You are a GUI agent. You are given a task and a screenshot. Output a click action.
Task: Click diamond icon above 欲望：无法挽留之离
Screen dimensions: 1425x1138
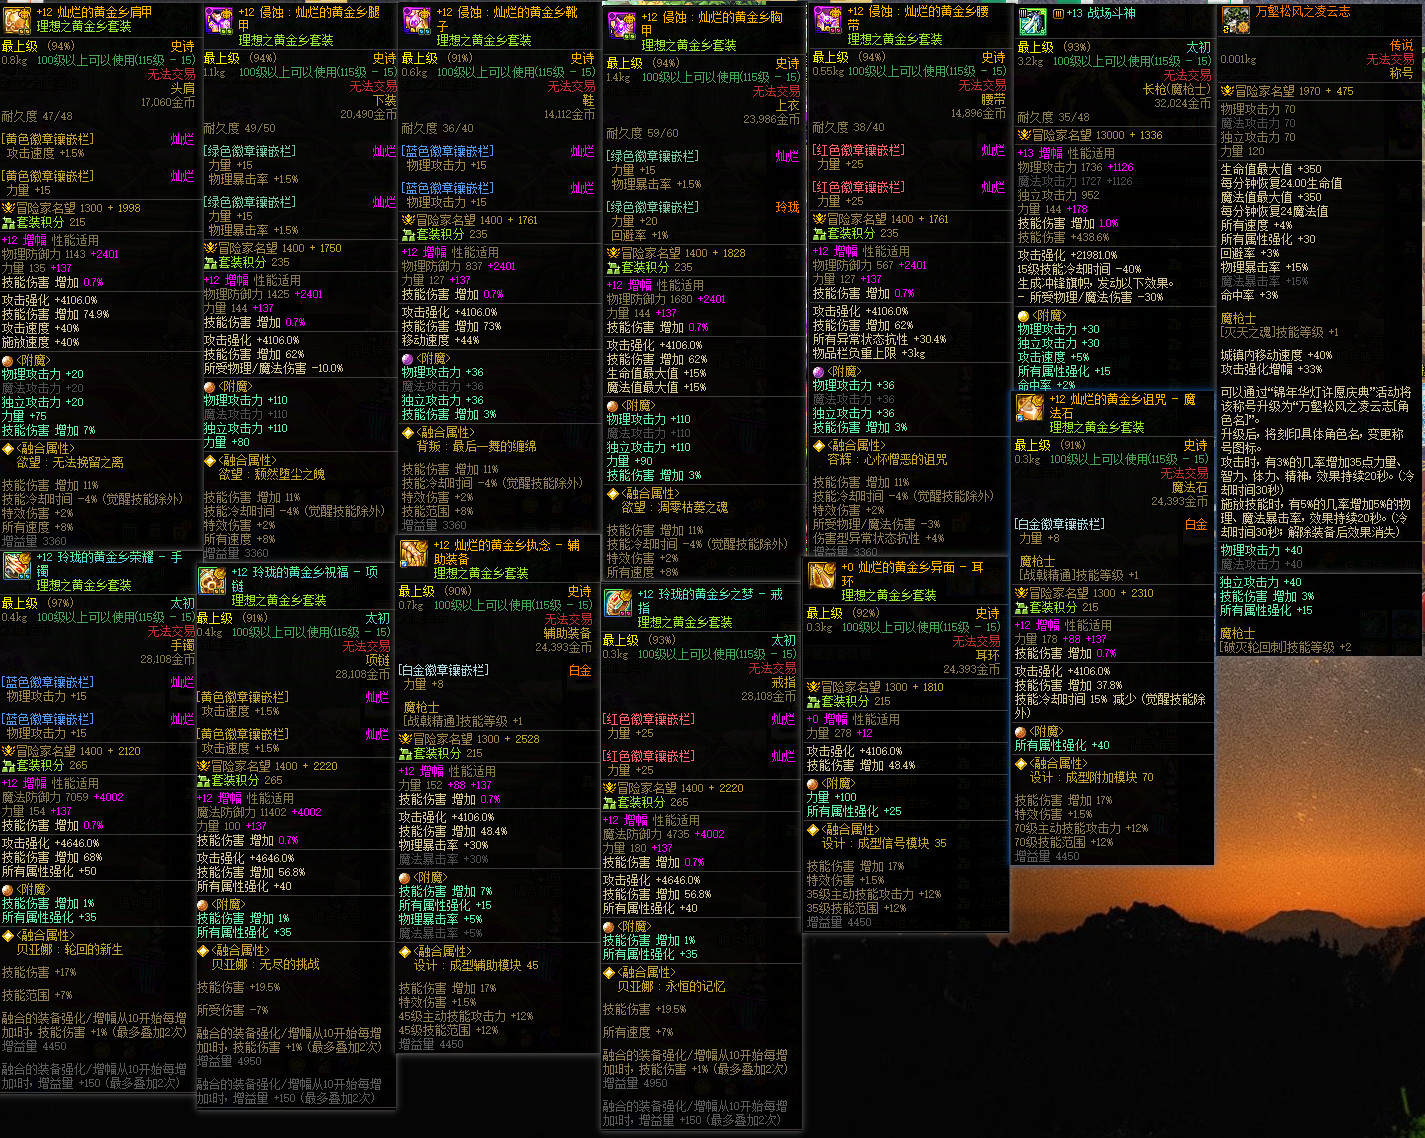pyautogui.click(x=8, y=449)
